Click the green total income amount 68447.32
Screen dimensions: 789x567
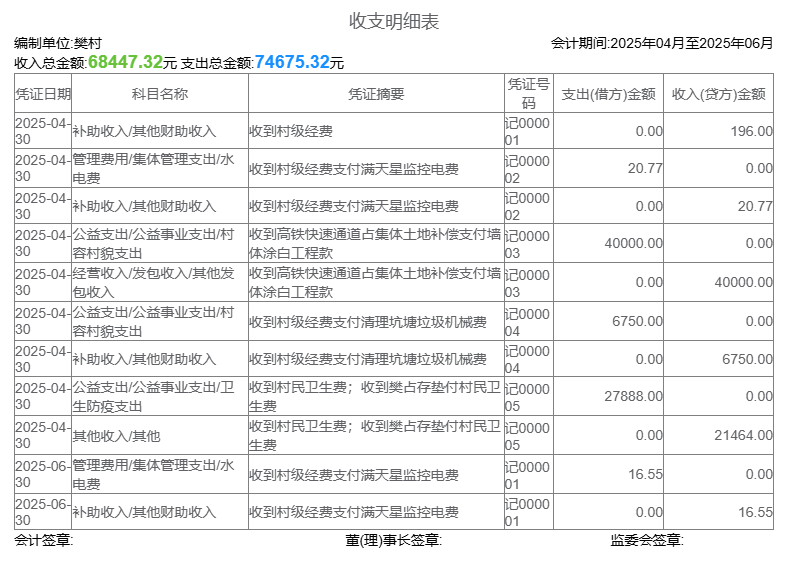point(125,62)
